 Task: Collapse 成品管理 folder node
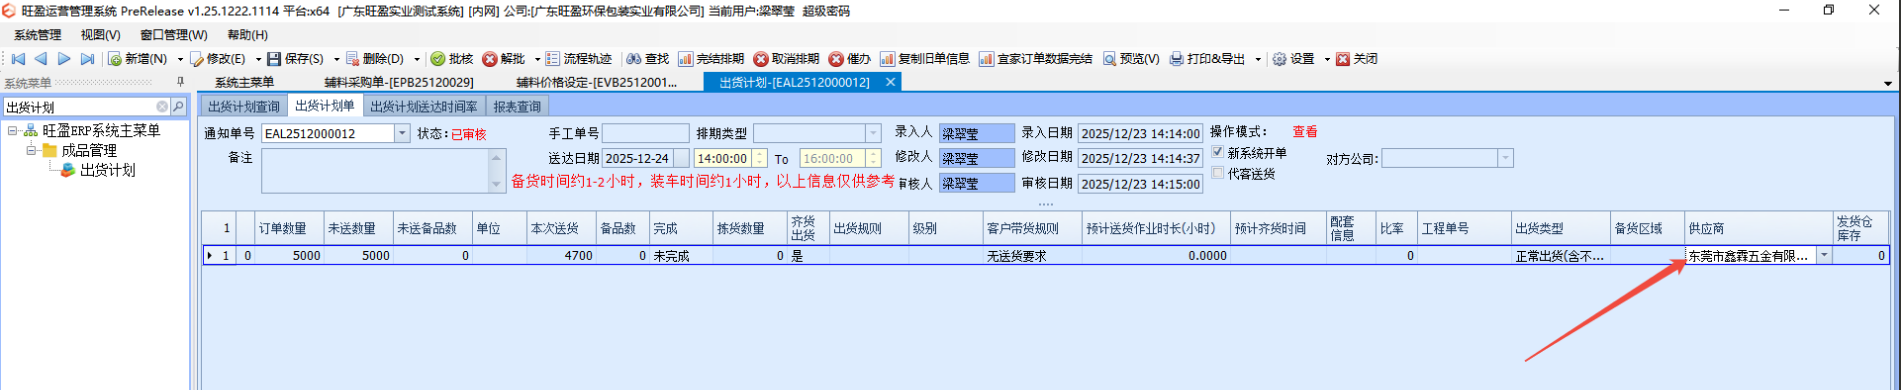pos(31,151)
